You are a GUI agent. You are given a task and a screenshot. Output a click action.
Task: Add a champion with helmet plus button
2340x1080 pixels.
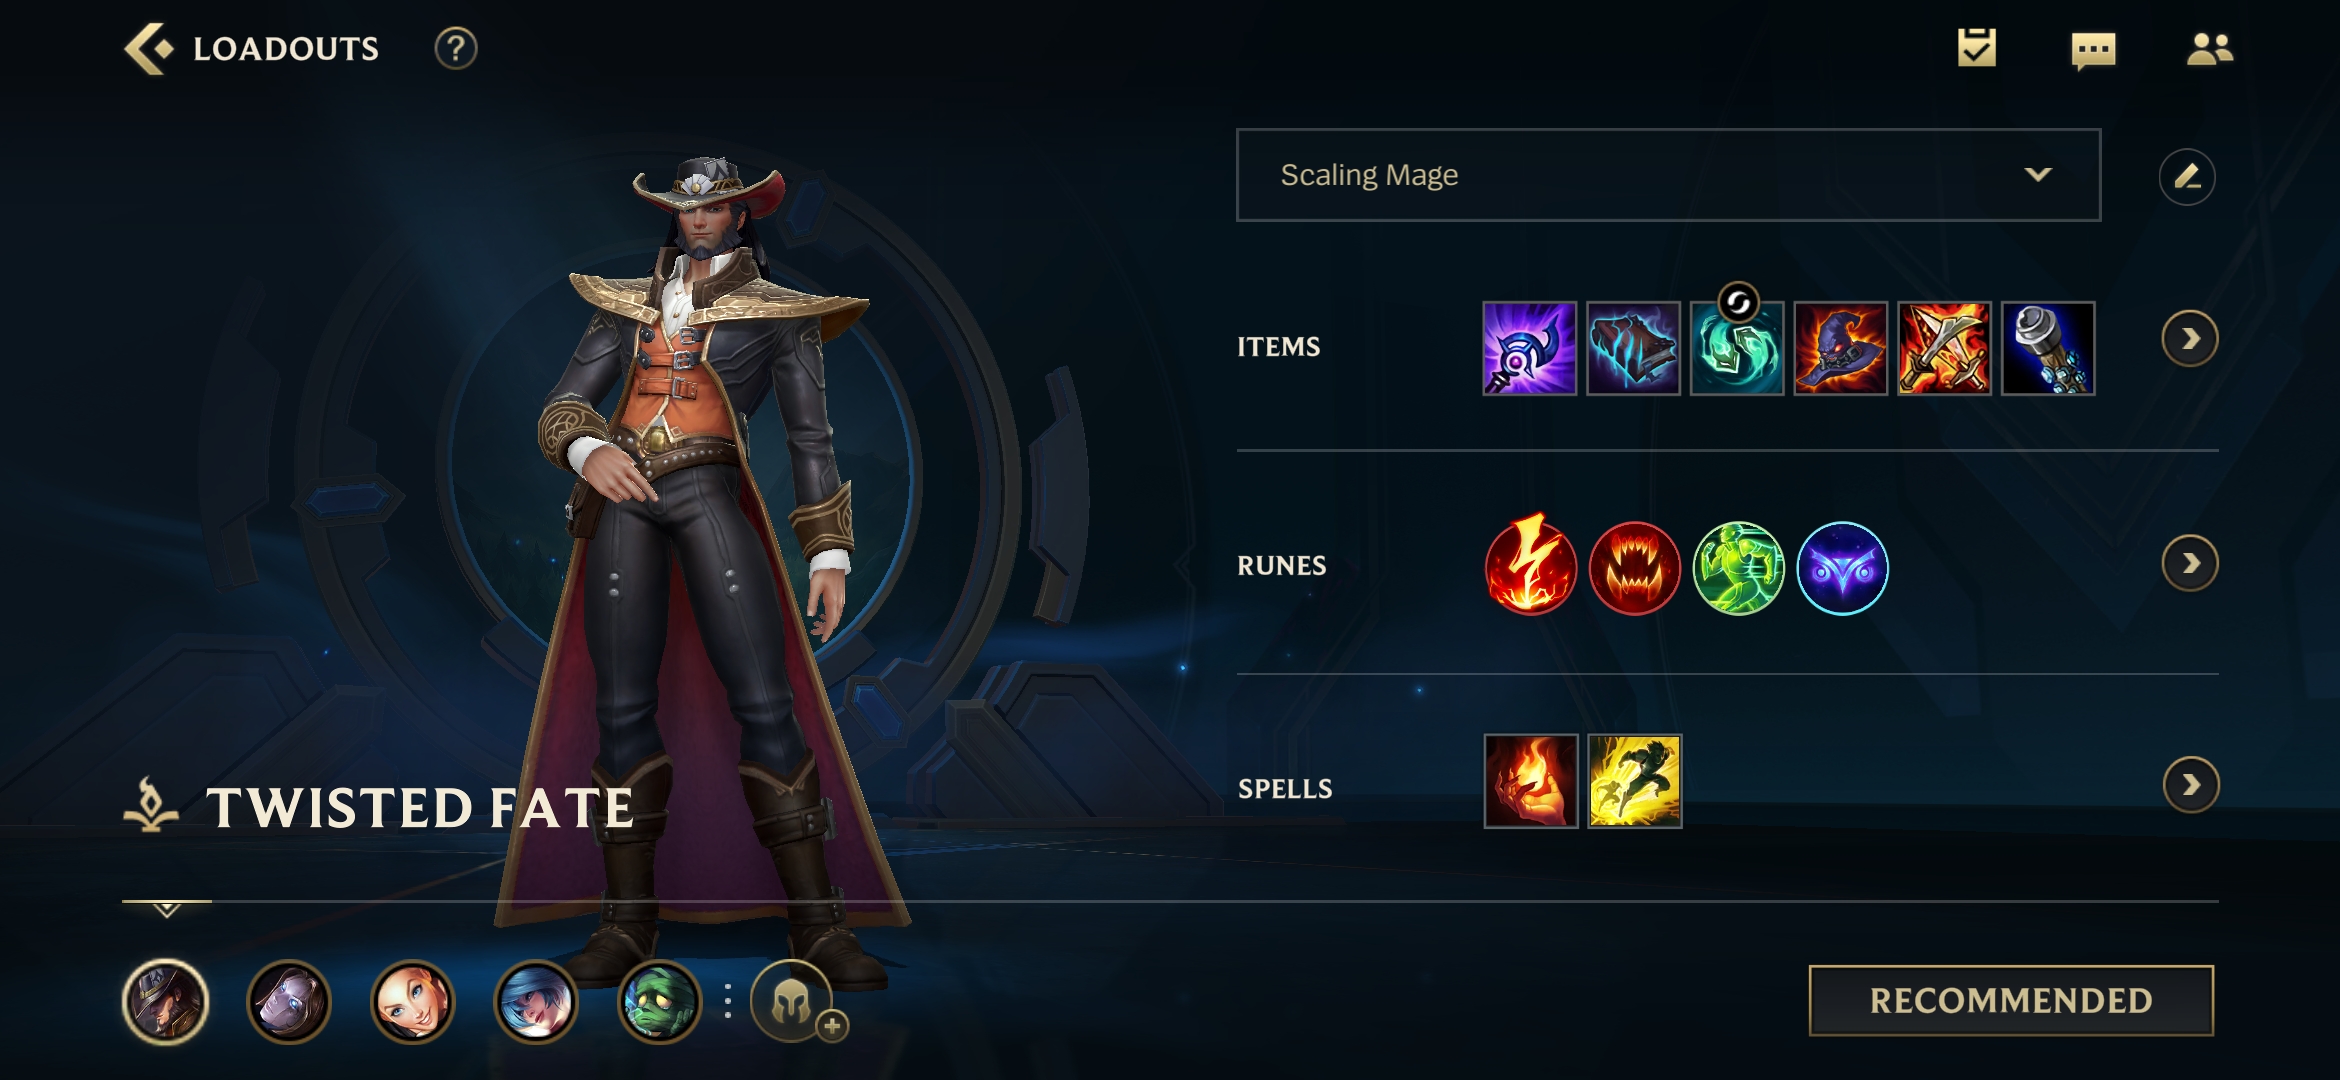[x=795, y=1001]
